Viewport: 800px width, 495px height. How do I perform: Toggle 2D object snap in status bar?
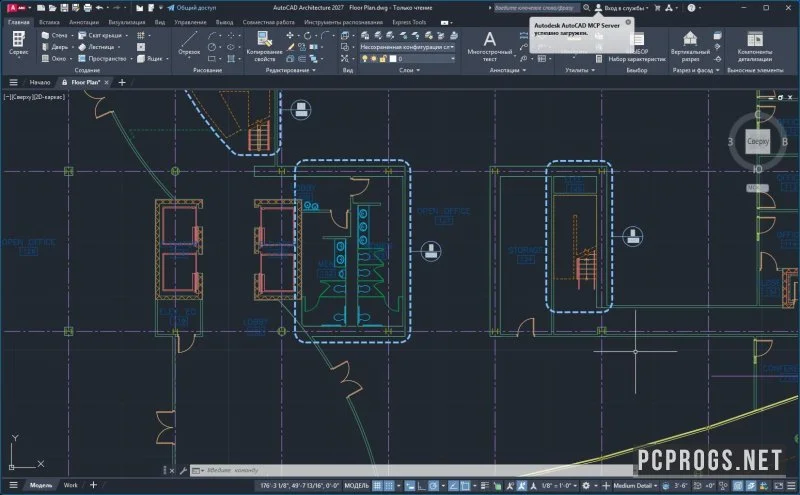pos(465,485)
